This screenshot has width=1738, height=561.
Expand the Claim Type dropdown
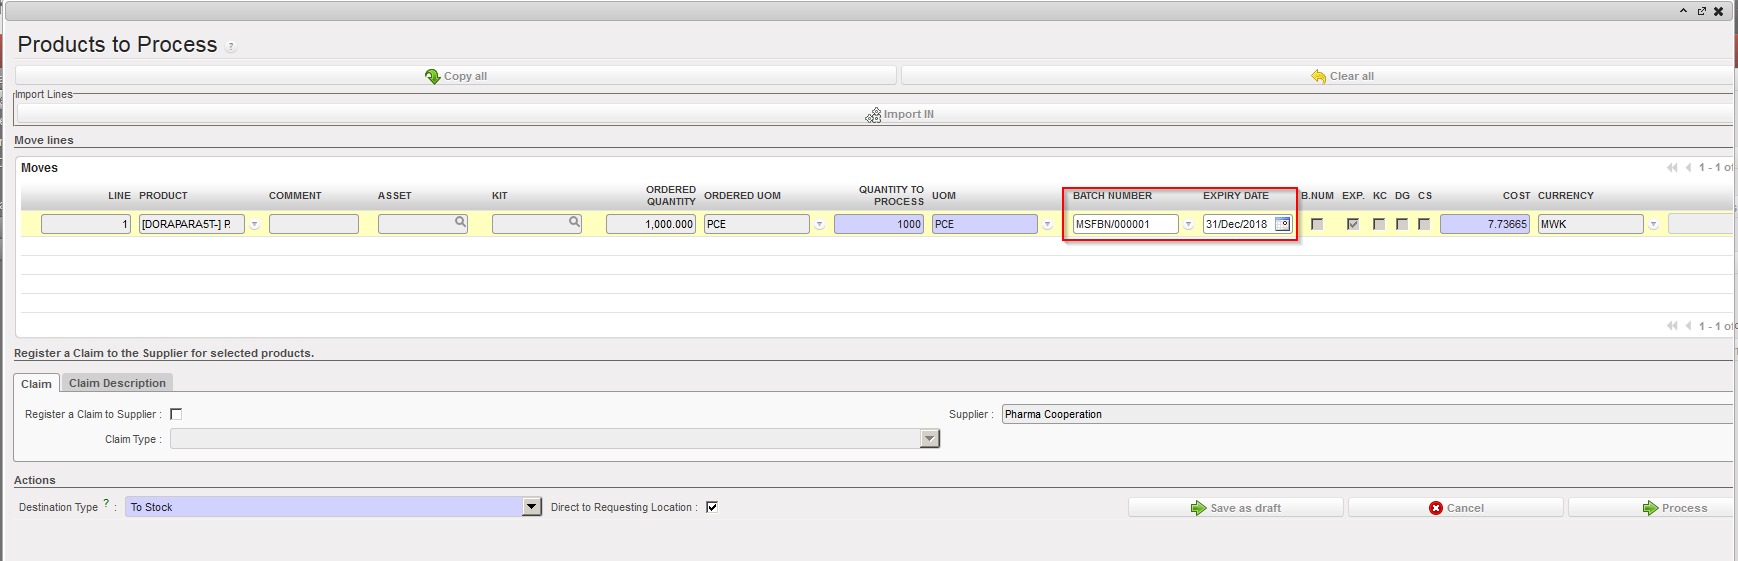pyautogui.click(x=930, y=439)
